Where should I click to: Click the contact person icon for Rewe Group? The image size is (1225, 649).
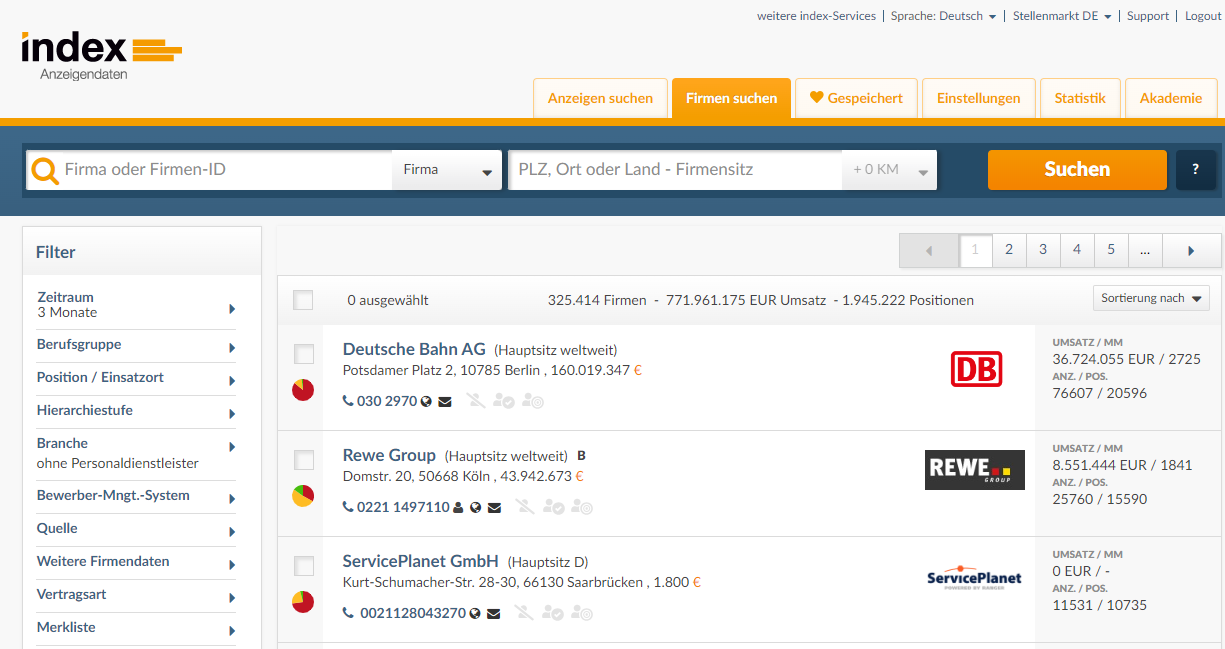pos(458,508)
